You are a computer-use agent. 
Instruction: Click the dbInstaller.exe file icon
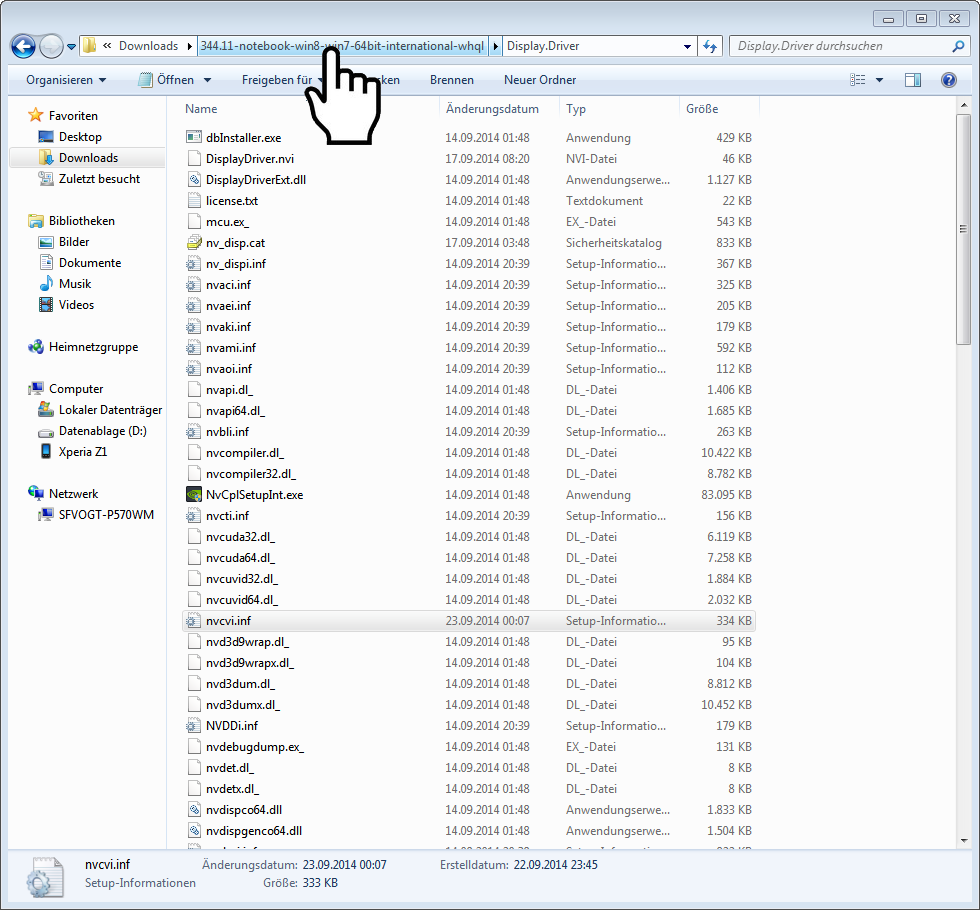pyautogui.click(x=194, y=138)
